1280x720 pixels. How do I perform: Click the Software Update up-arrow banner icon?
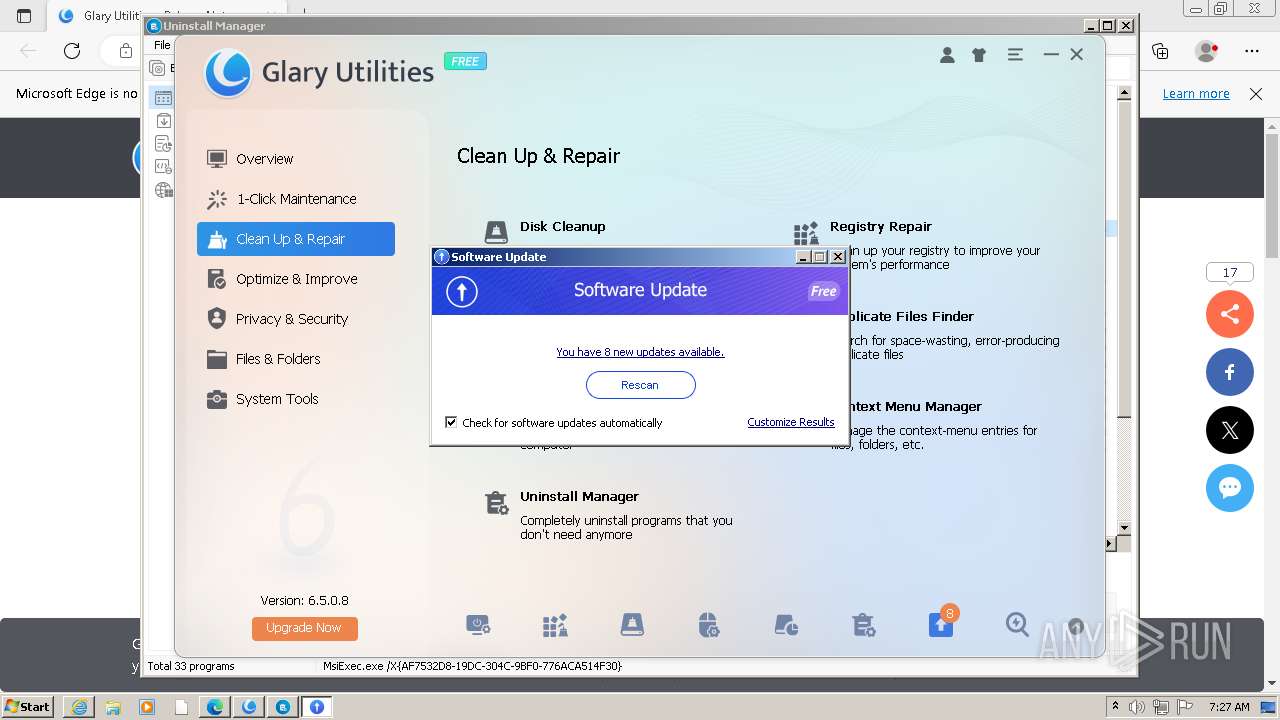tap(461, 291)
